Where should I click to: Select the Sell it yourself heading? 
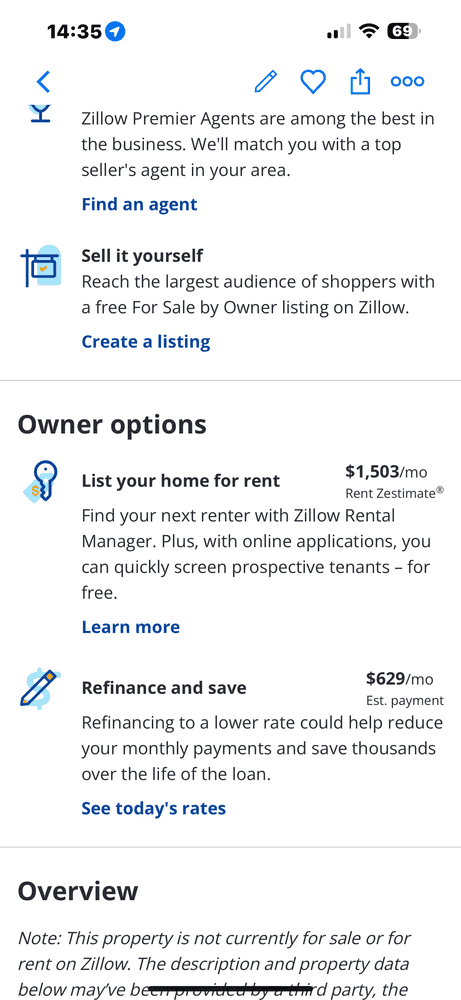pos(142,256)
